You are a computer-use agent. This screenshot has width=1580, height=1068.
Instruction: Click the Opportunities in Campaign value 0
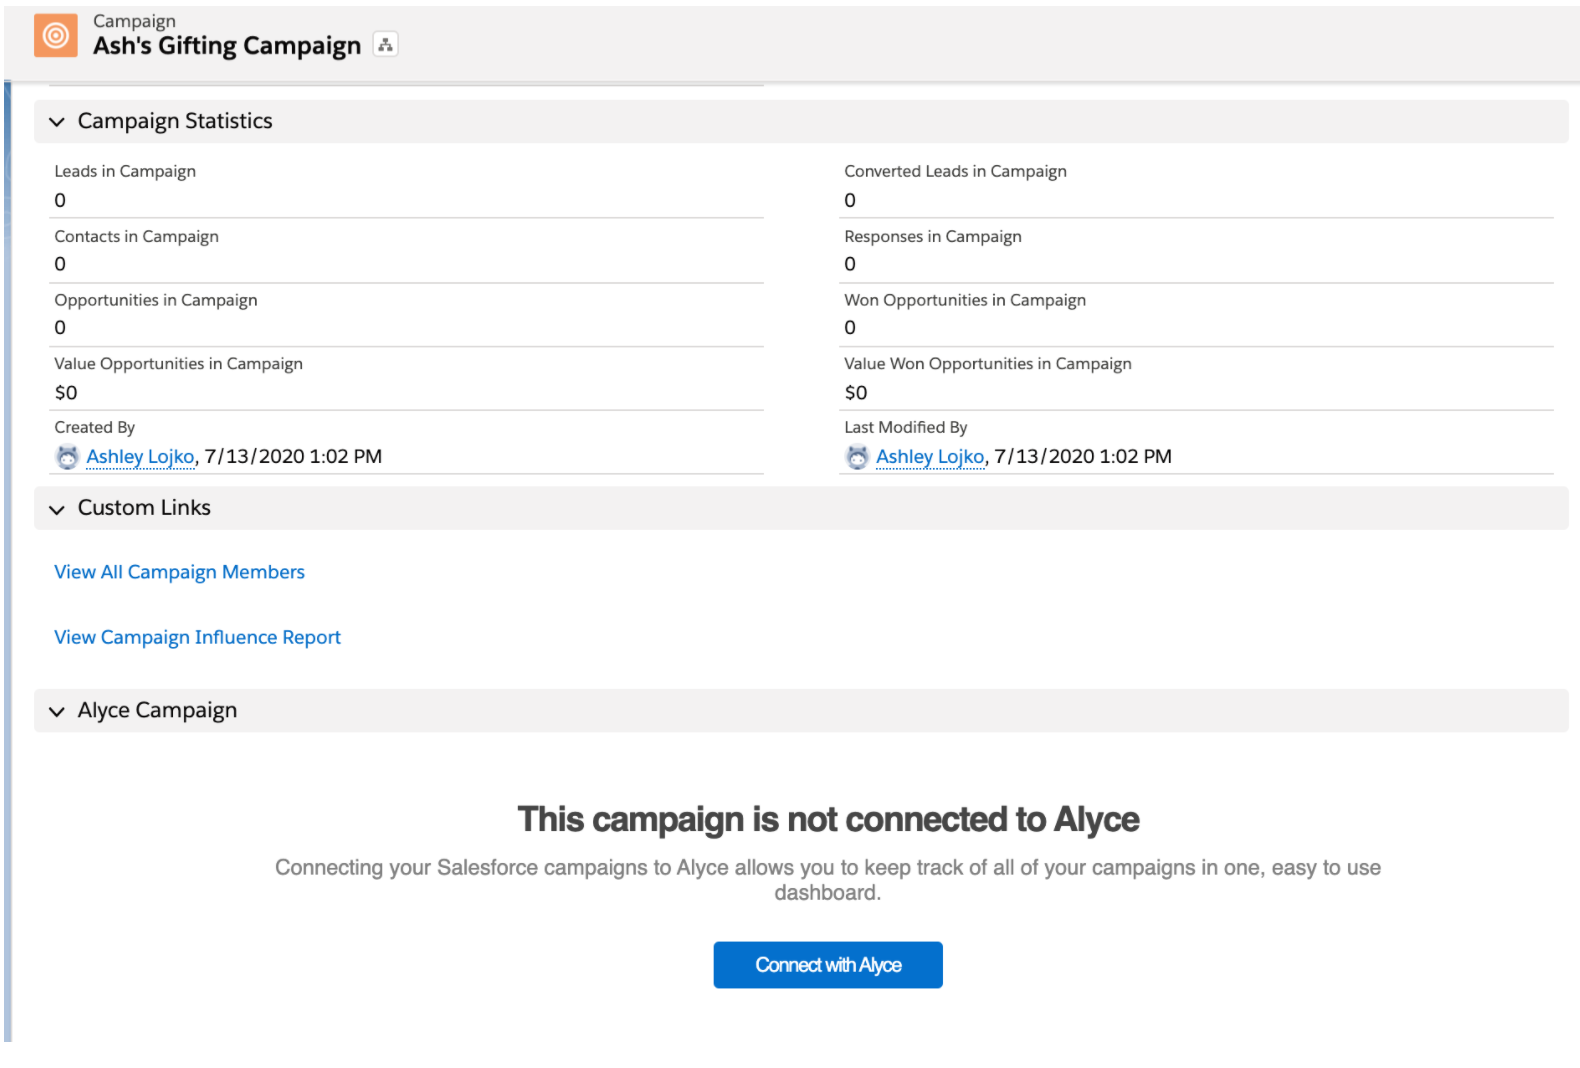(60, 328)
